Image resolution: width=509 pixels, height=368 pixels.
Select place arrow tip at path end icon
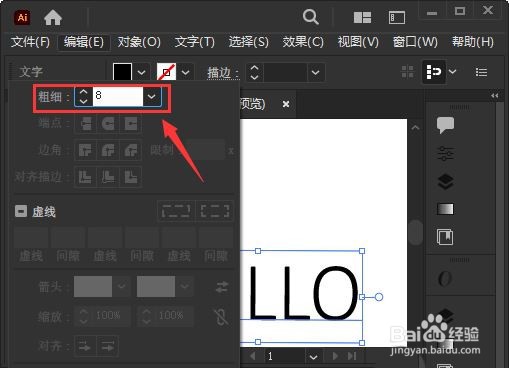[x=107, y=346]
